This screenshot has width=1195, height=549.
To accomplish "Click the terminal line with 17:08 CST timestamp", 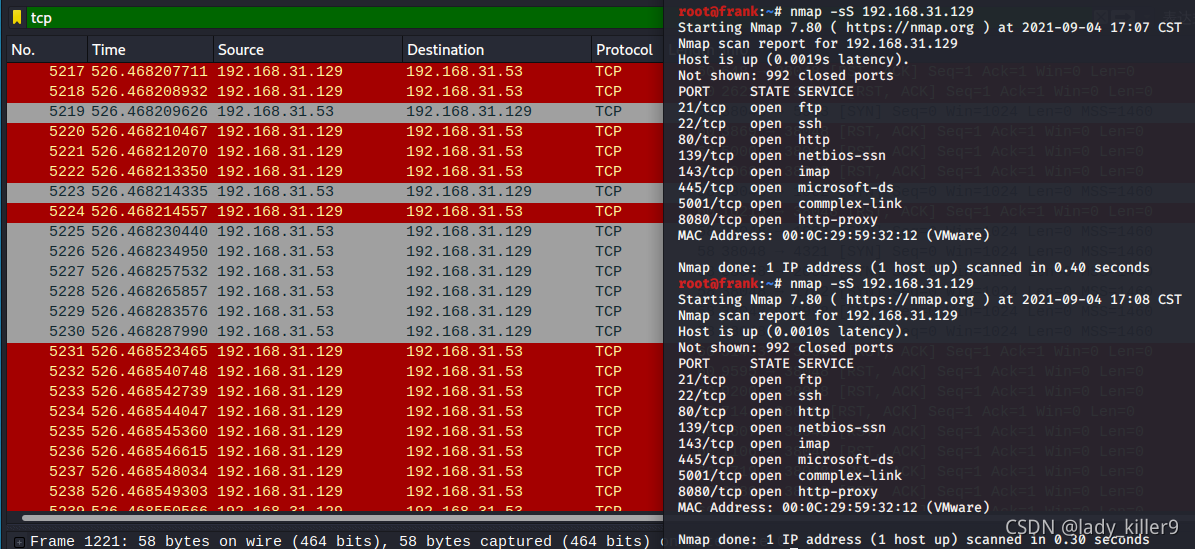I will tap(930, 300).
